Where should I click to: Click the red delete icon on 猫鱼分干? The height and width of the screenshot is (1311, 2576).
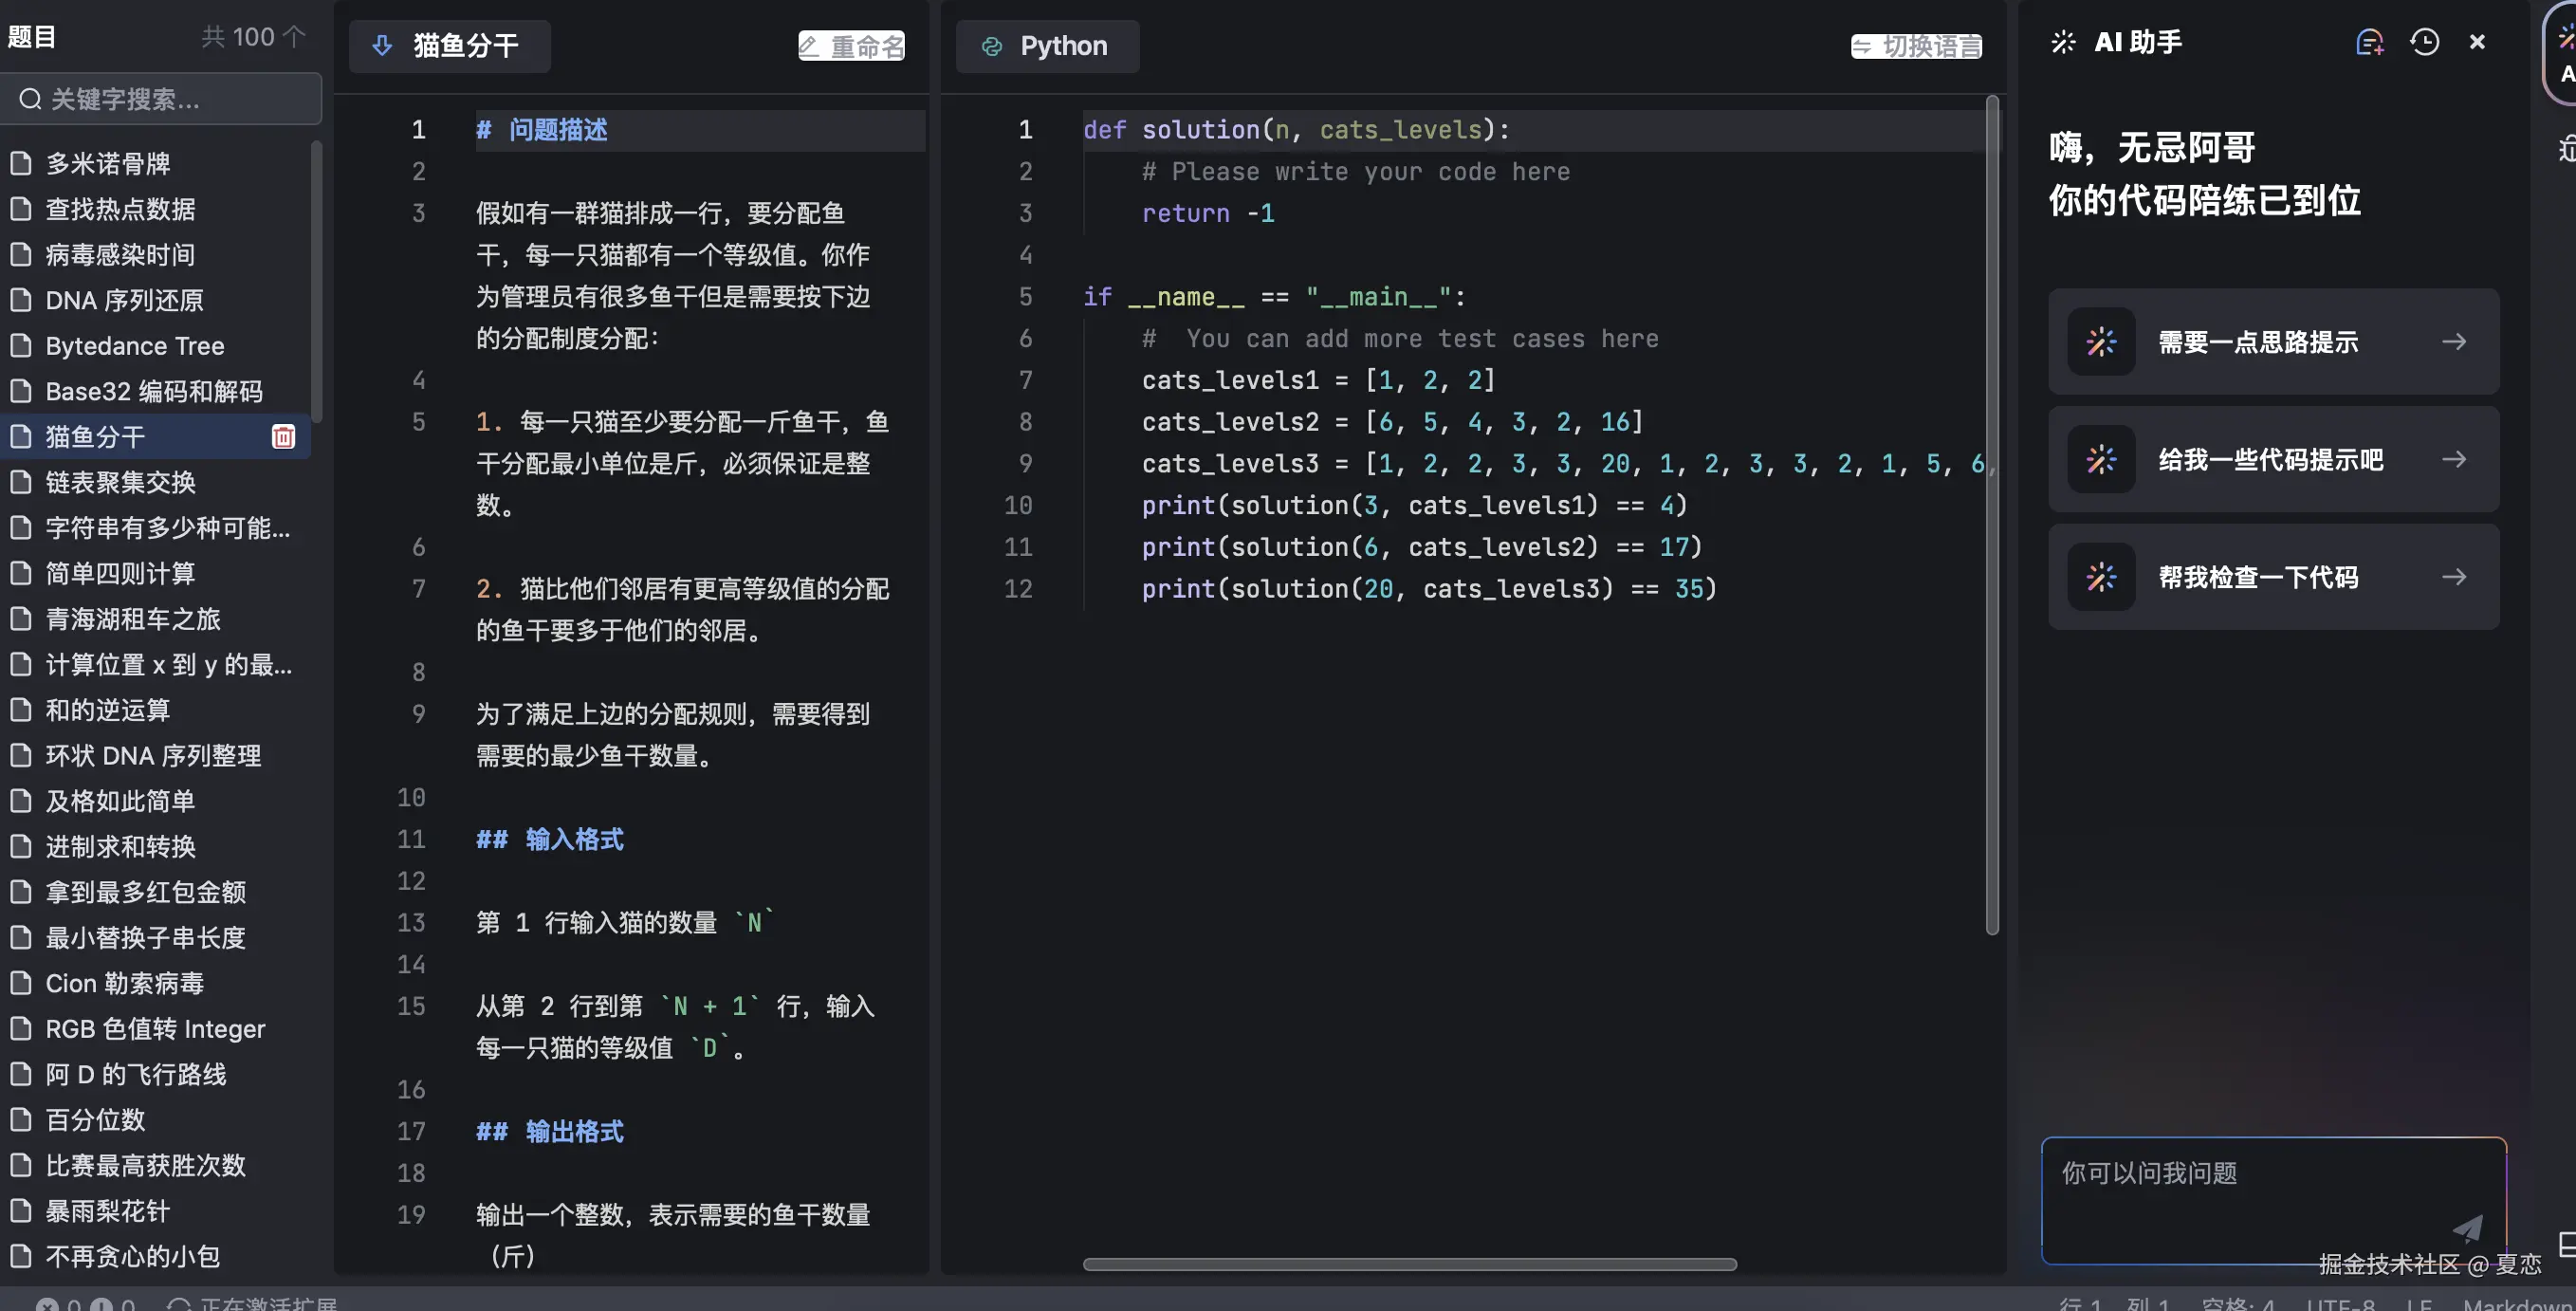(283, 437)
